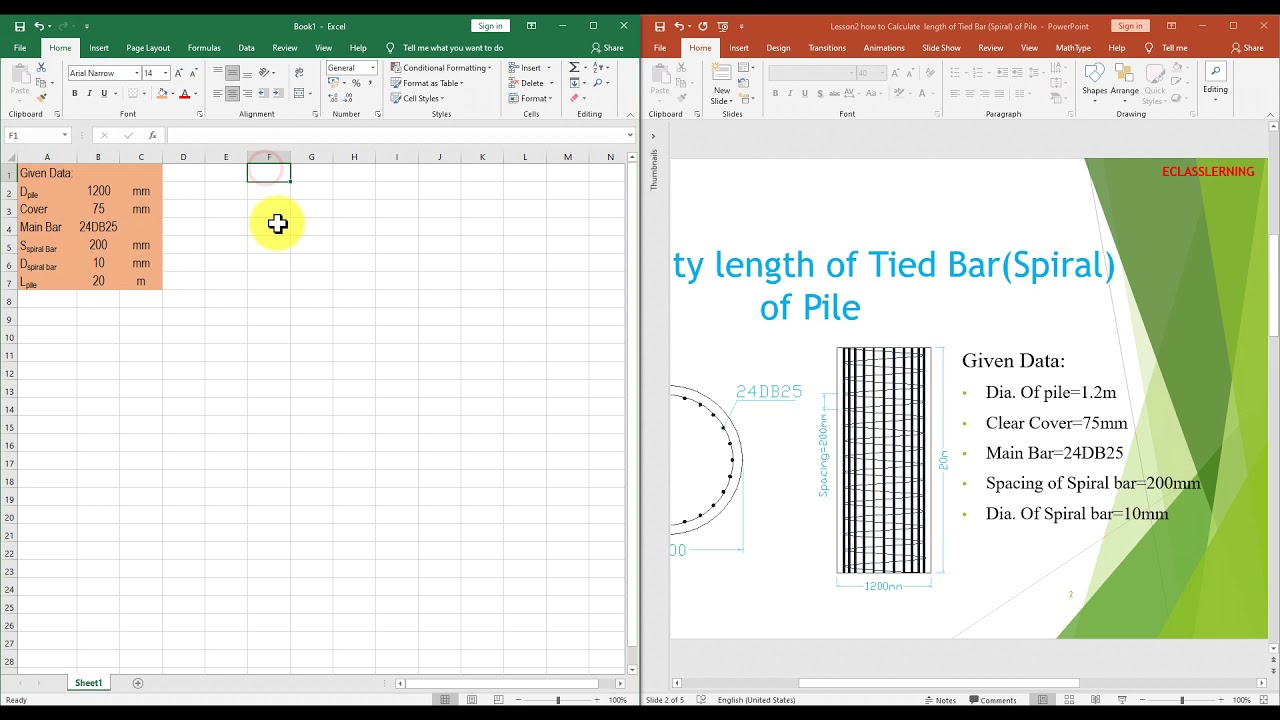Open Sort & Filter in Excel
The width and height of the screenshot is (1280, 720).
(603, 67)
